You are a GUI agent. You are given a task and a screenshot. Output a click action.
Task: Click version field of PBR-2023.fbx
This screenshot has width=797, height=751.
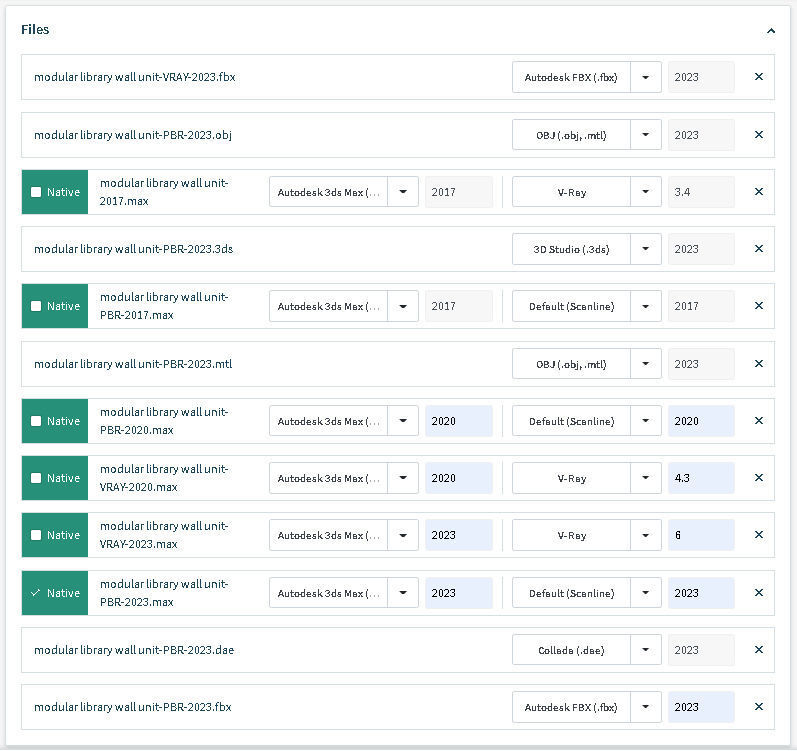point(700,707)
